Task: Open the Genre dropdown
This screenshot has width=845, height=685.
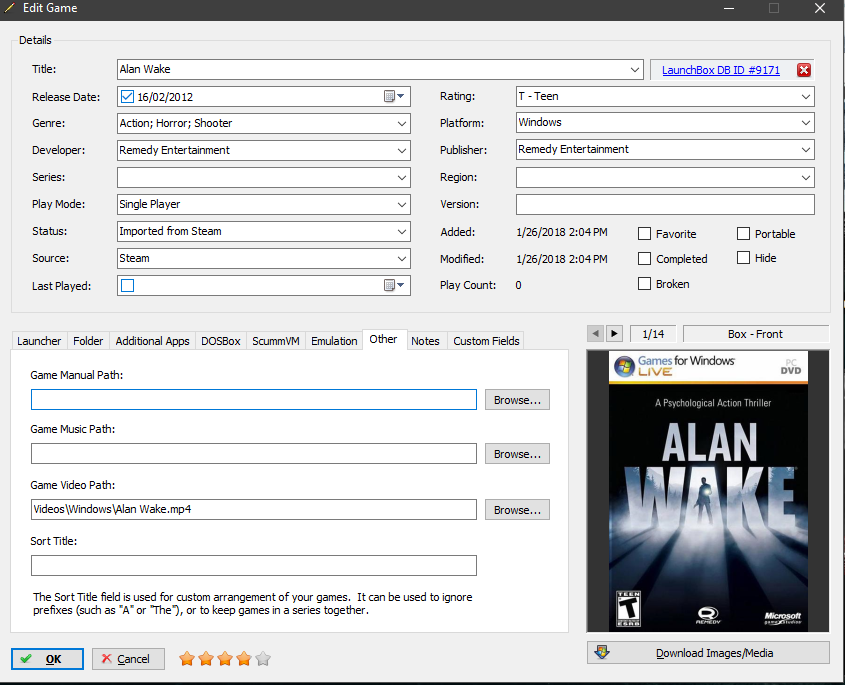Action: pos(401,123)
